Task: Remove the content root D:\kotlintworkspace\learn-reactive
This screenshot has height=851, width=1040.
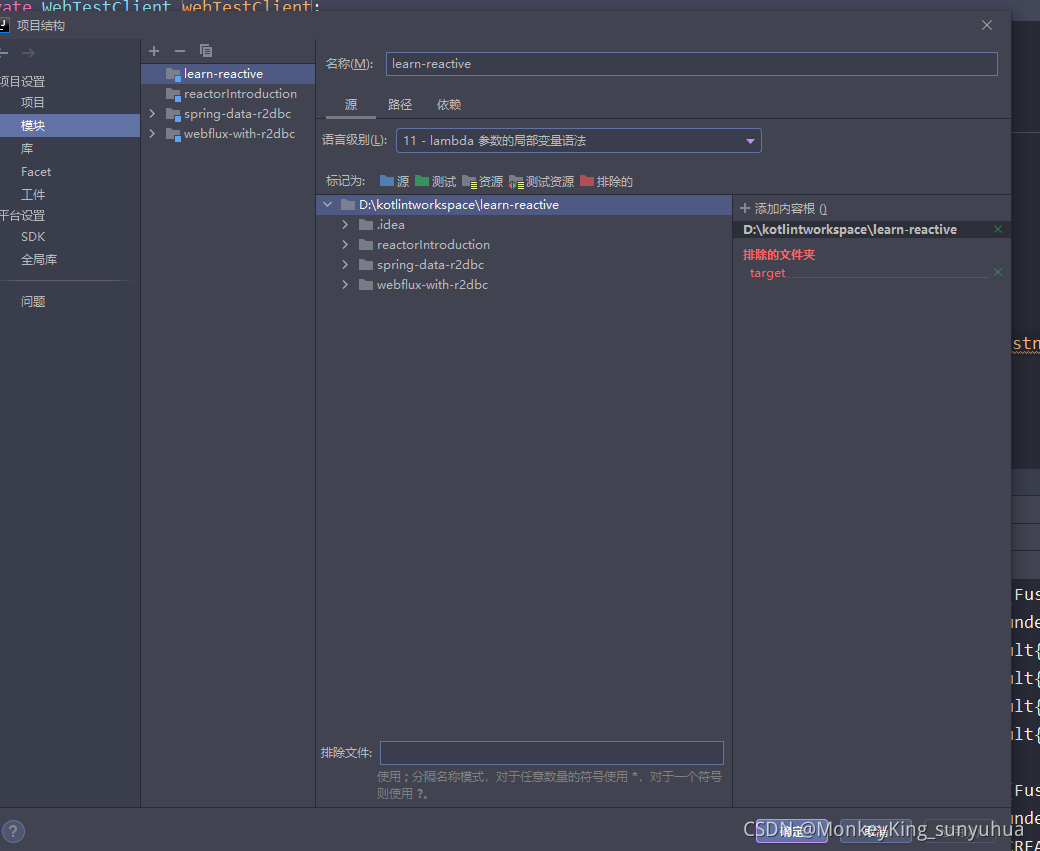Action: point(998,229)
